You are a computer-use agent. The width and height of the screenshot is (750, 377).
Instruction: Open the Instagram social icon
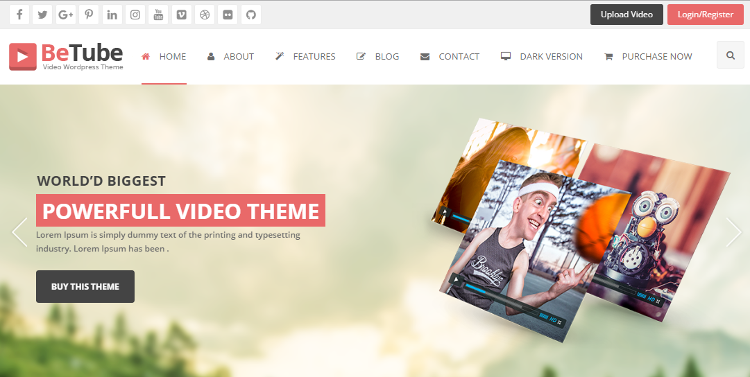click(x=135, y=15)
